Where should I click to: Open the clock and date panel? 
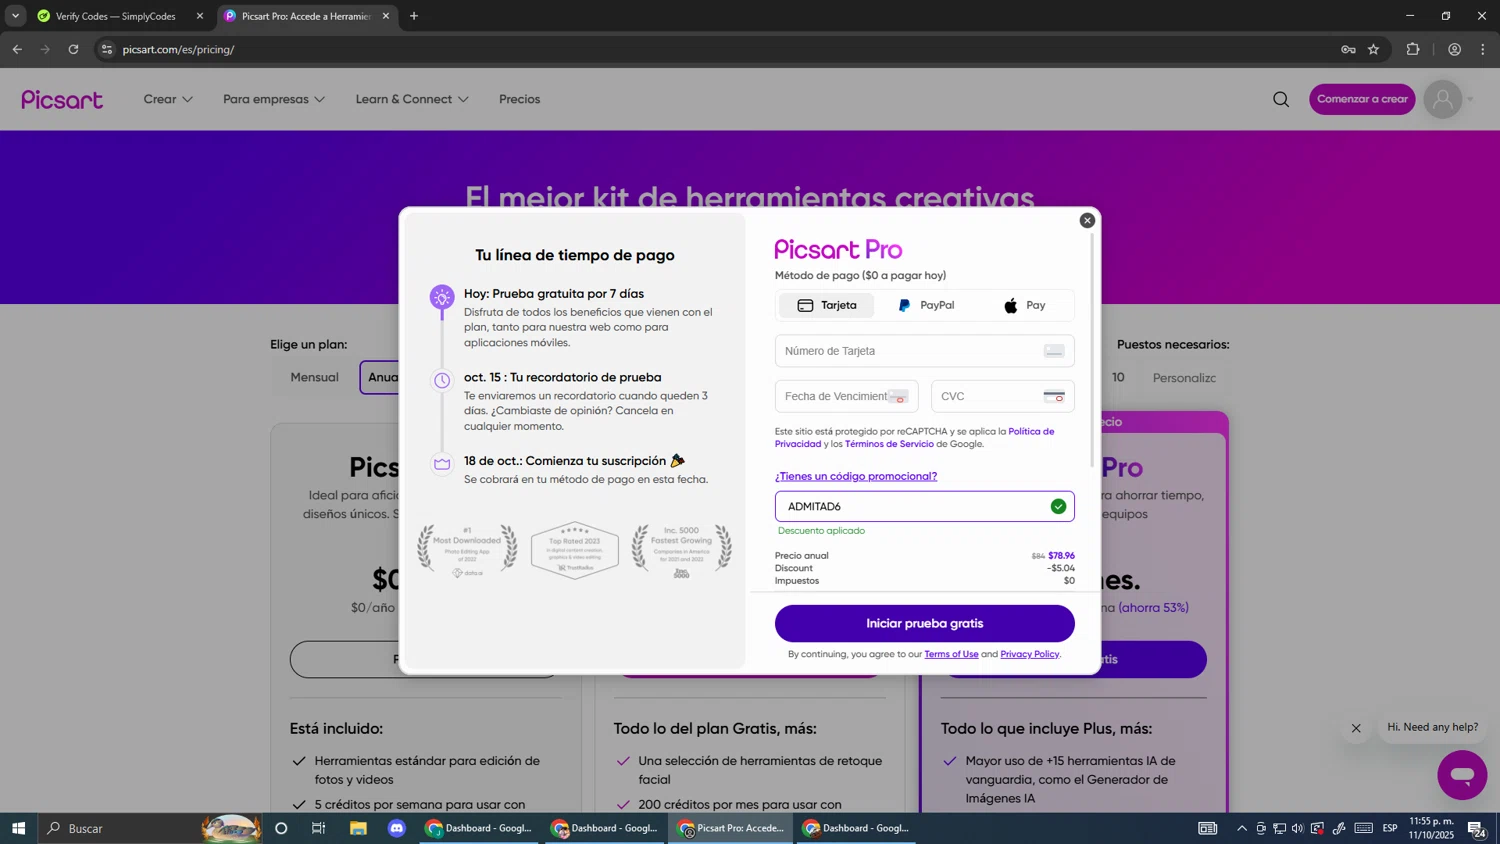pyautogui.click(x=1431, y=828)
